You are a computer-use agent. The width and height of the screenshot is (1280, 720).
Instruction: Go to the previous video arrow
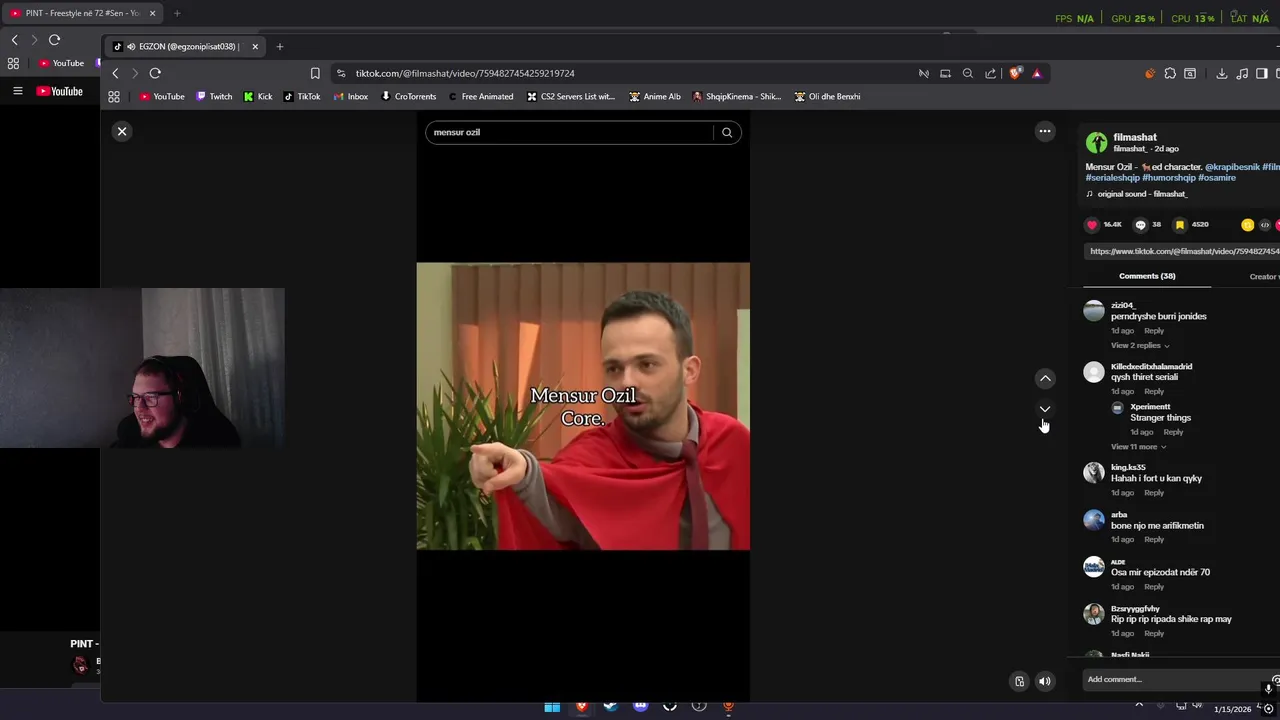click(1045, 378)
